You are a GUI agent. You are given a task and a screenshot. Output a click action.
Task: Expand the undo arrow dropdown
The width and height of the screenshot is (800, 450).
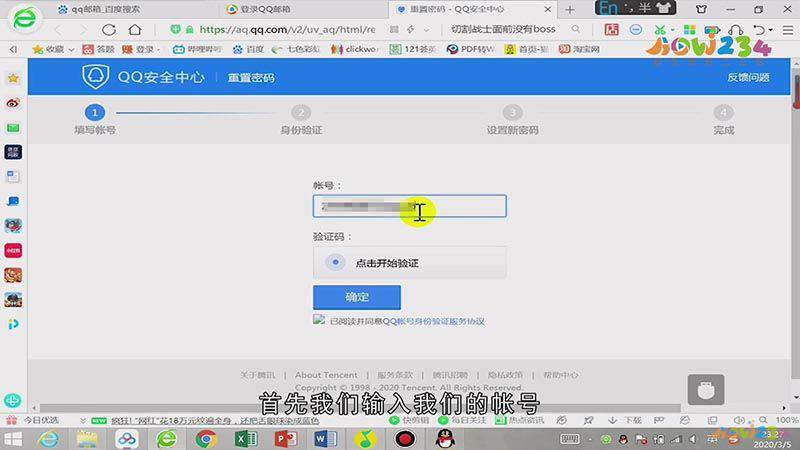click(x=770, y=30)
